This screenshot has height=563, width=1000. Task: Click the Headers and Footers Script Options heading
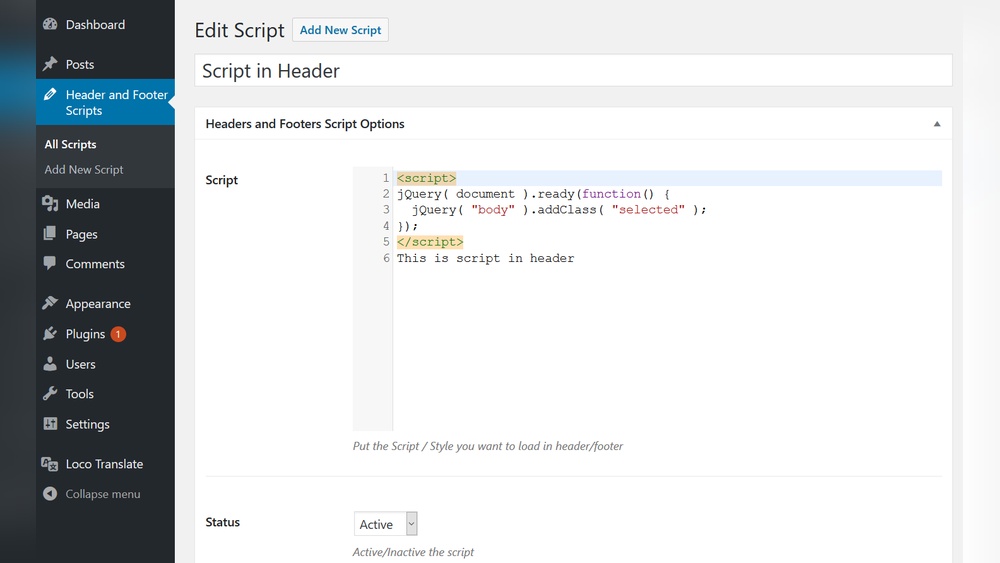click(x=305, y=124)
